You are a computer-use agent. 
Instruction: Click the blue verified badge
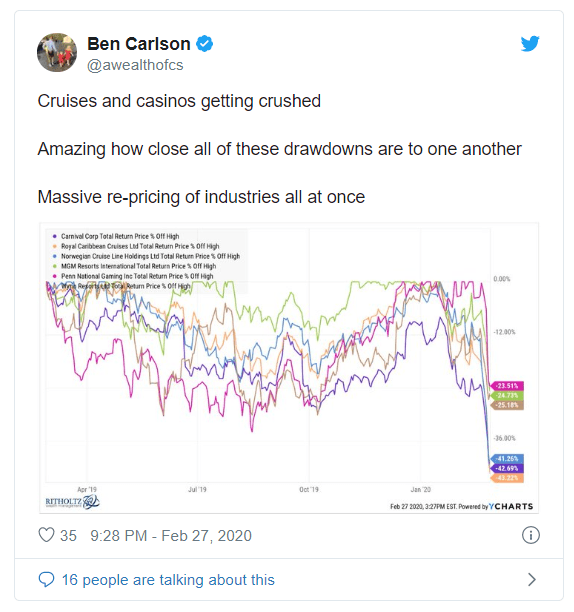tap(204, 44)
